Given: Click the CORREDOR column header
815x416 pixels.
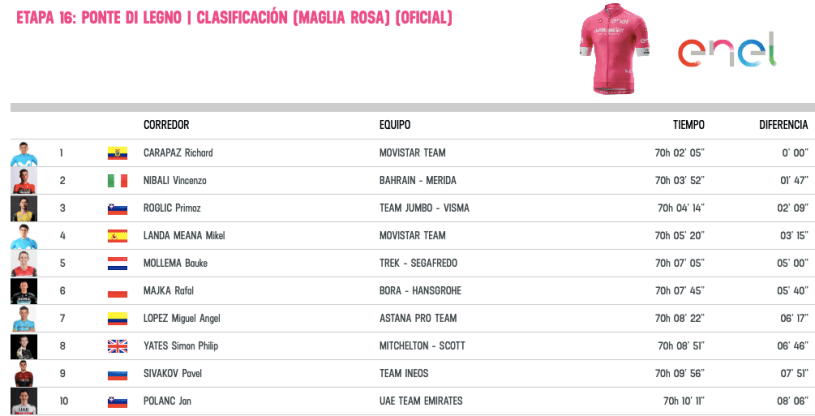Looking at the screenshot, I should [x=166, y=125].
